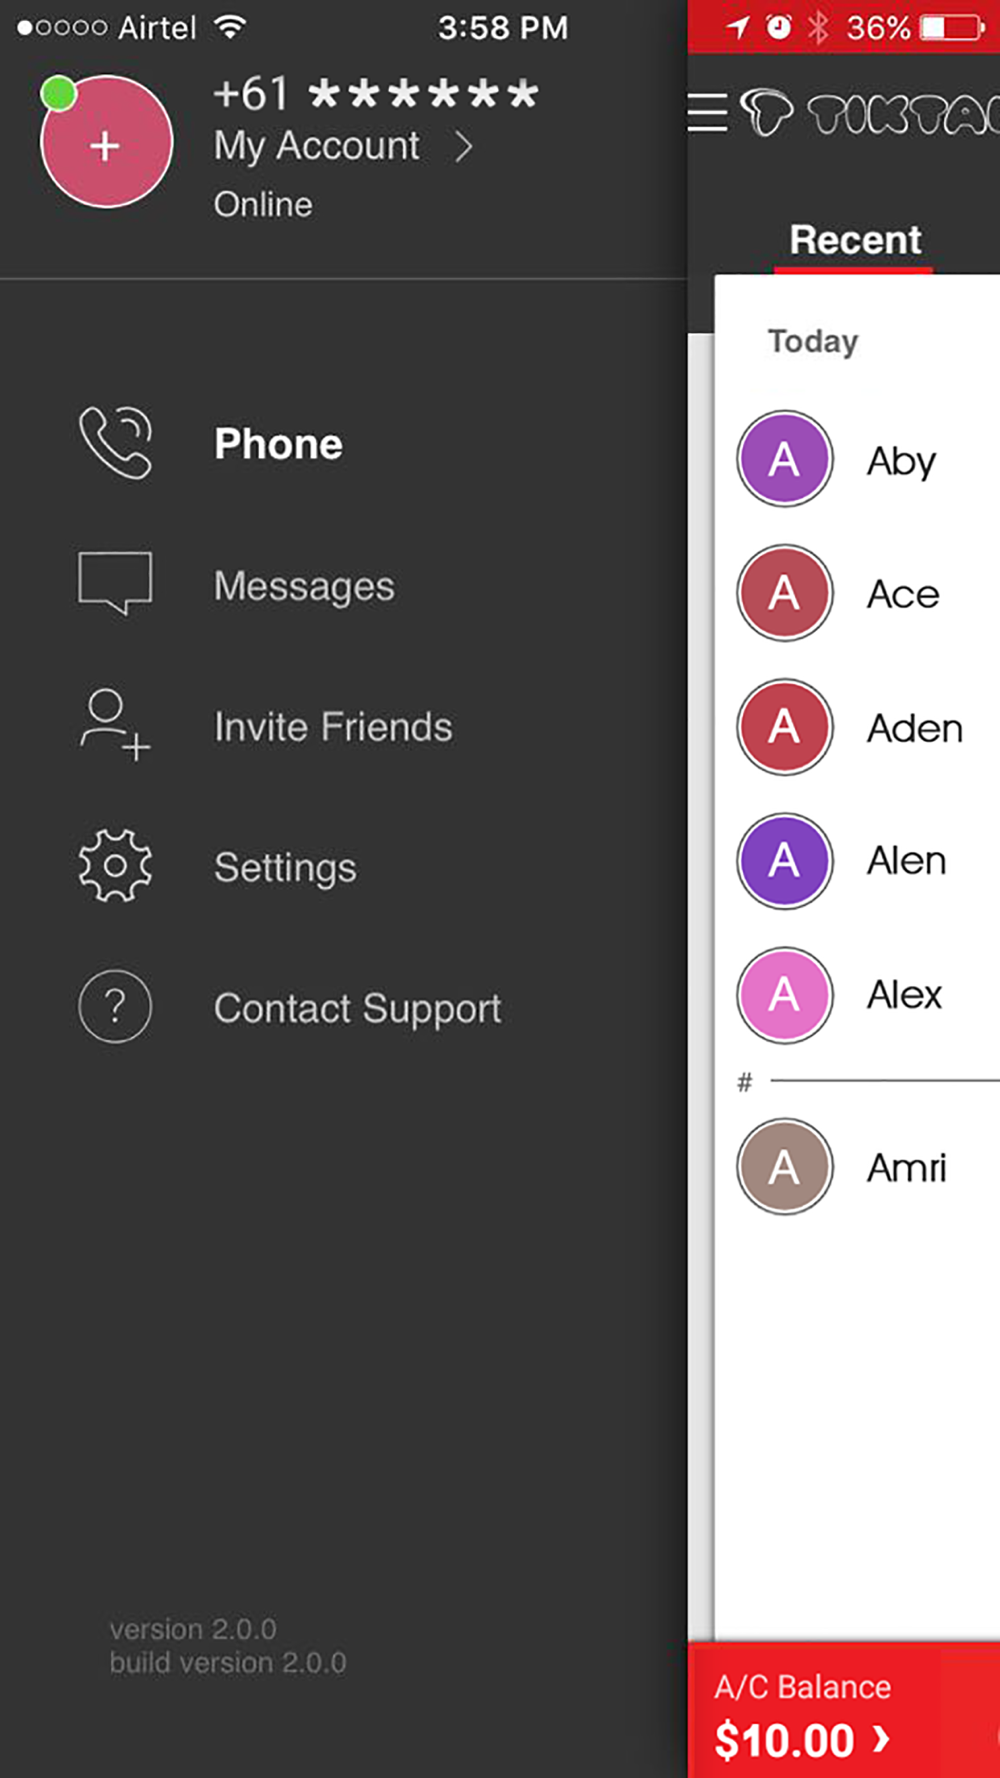Add profile photo via plus avatar
This screenshot has width=1000, height=1778.
106,142
